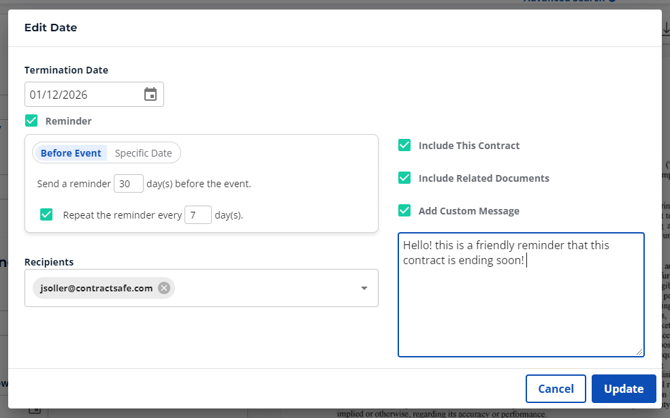Remove jsoller@contractsafe.com recipient chip
670x418 pixels.
[164, 288]
